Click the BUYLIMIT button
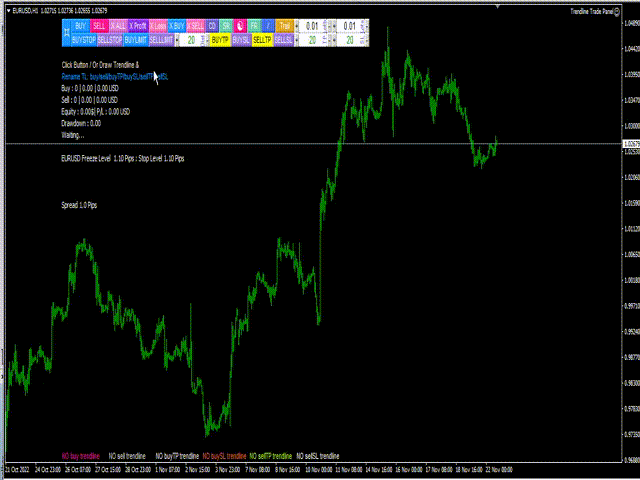The image size is (640, 480). [x=136, y=40]
